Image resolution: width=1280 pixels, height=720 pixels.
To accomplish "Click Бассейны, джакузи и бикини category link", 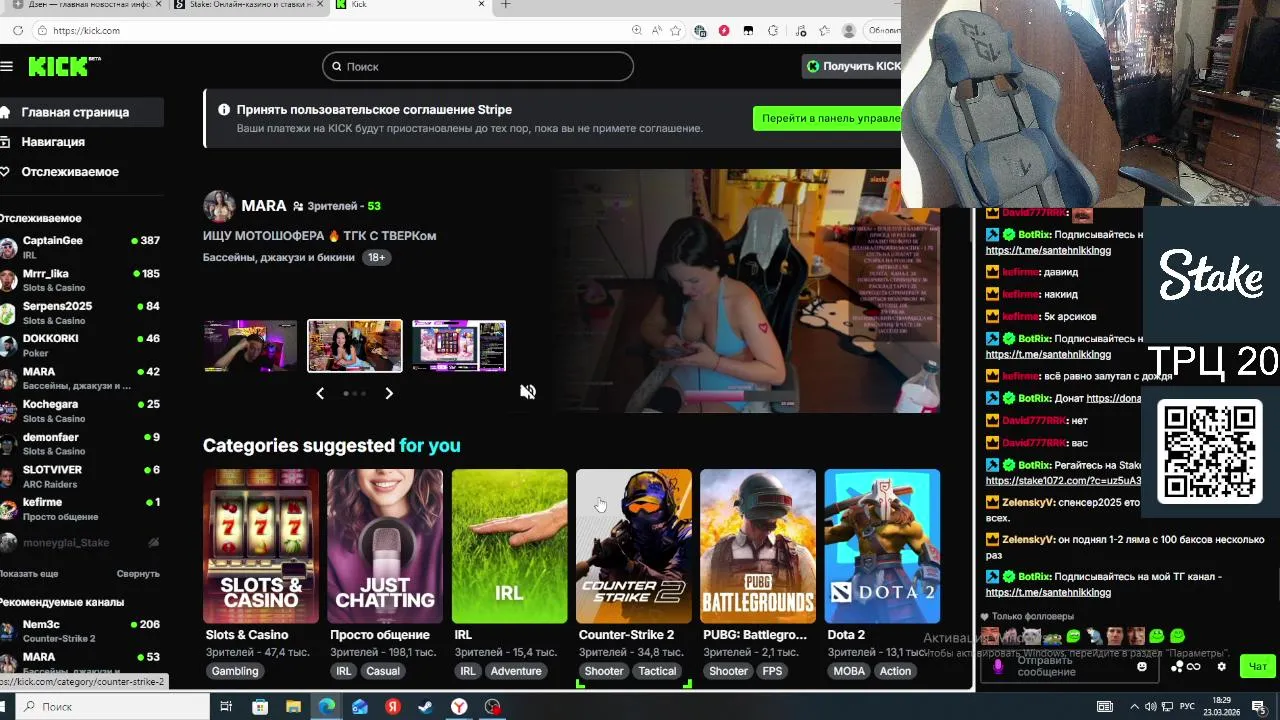I will pos(279,257).
